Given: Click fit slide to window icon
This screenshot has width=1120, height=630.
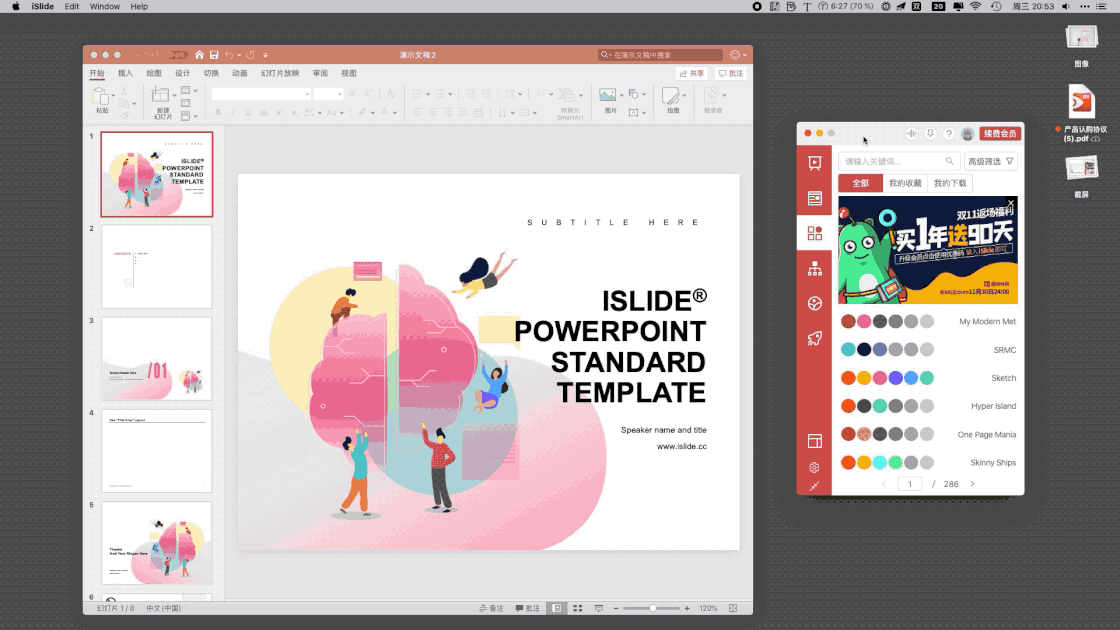Looking at the screenshot, I should click(x=733, y=609).
